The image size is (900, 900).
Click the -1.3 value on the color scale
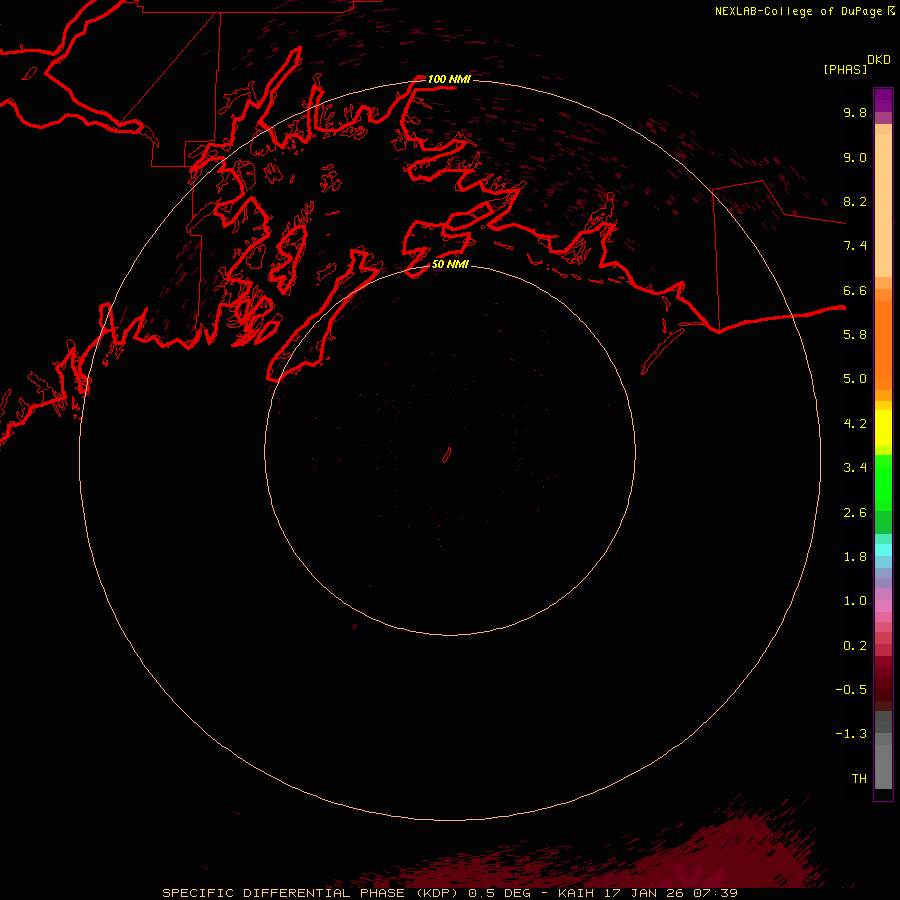point(851,734)
